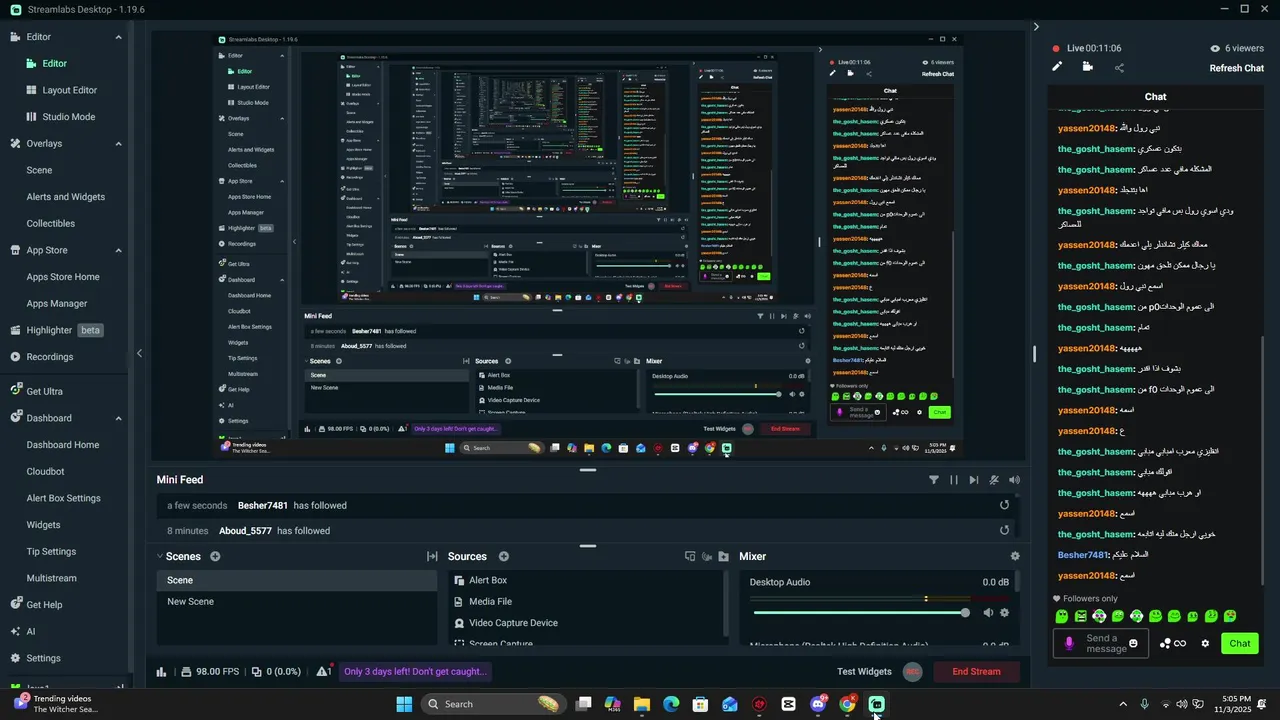Collapse the live dock chevron
This screenshot has width=1280, height=720.
click(1036, 27)
